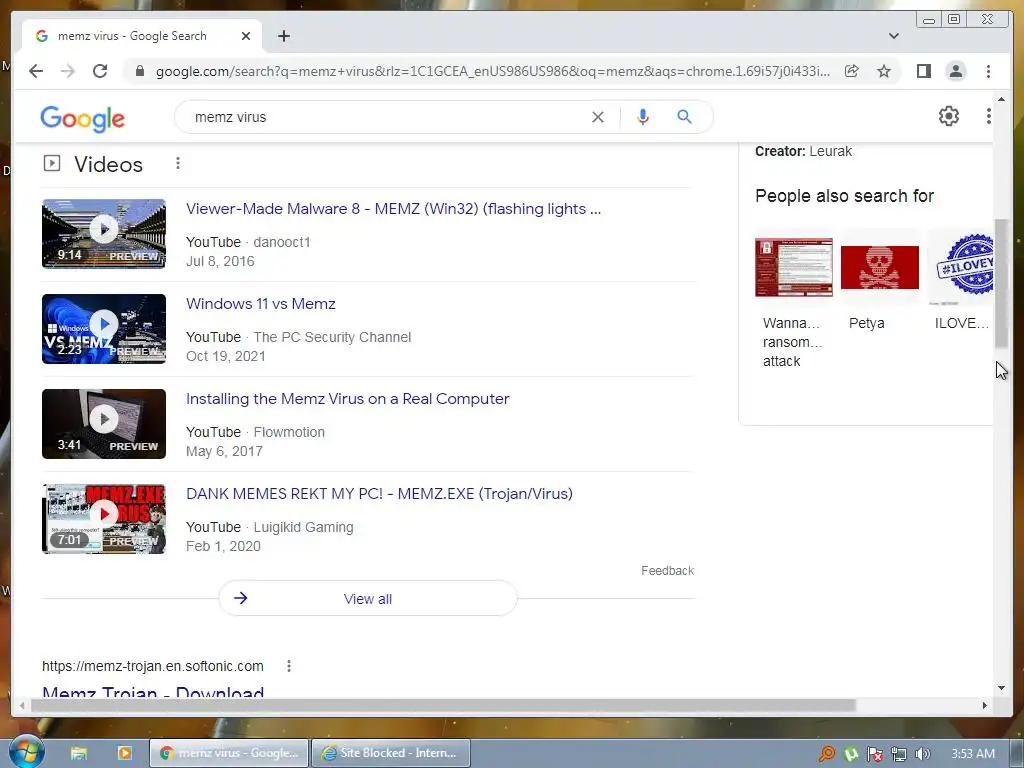This screenshot has width=1024, height=768.
Task: Click into the memz virus search field
Action: pyautogui.click(x=385, y=117)
